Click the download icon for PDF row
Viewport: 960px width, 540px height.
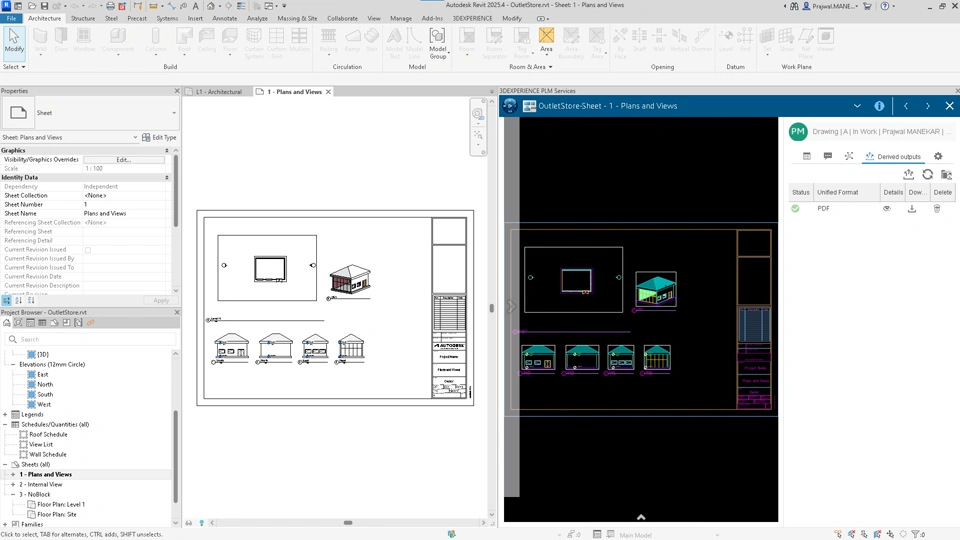click(912, 208)
